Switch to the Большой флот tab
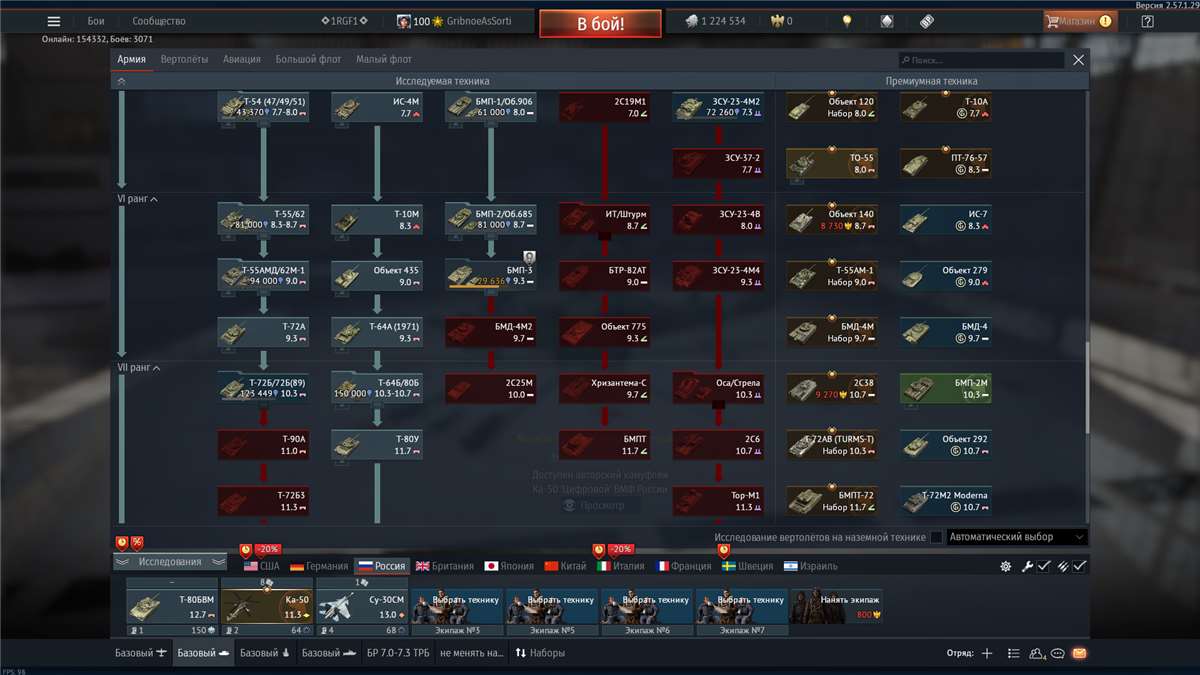Viewport: 1200px width, 675px height. click(308, 59)
